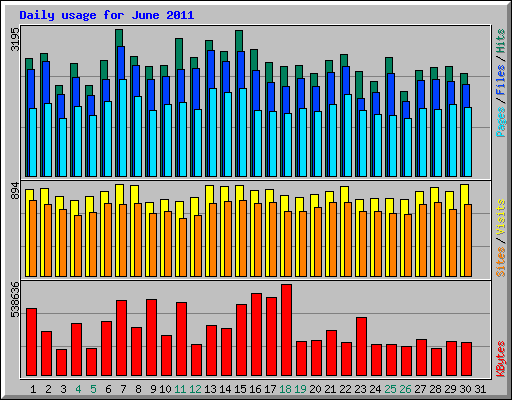512x400 pixels.
Task: Click the blue "Files" legend label
Action: [x=501, y=80]
